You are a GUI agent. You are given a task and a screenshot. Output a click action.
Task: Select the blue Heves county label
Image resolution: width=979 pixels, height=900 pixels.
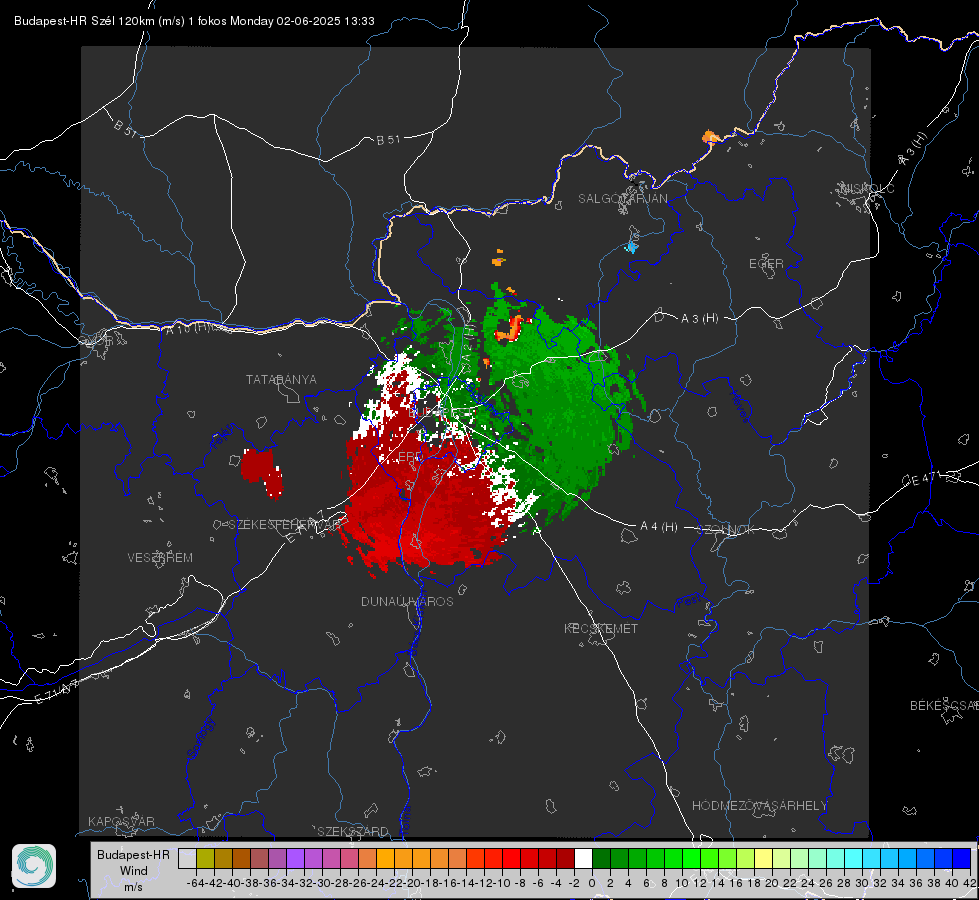point(739,406)
